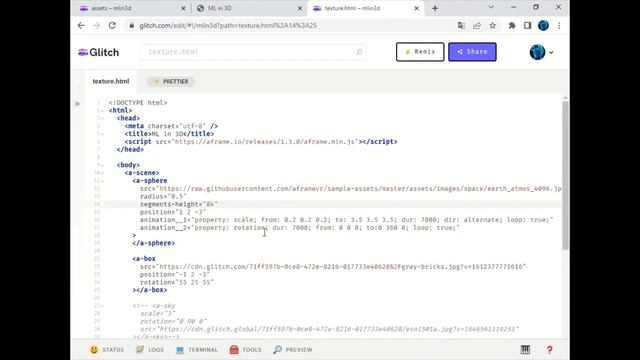The width and height of the screenshot is (640, 360).
Task: Click the editor vertical scrollbar
Action: 565,176
